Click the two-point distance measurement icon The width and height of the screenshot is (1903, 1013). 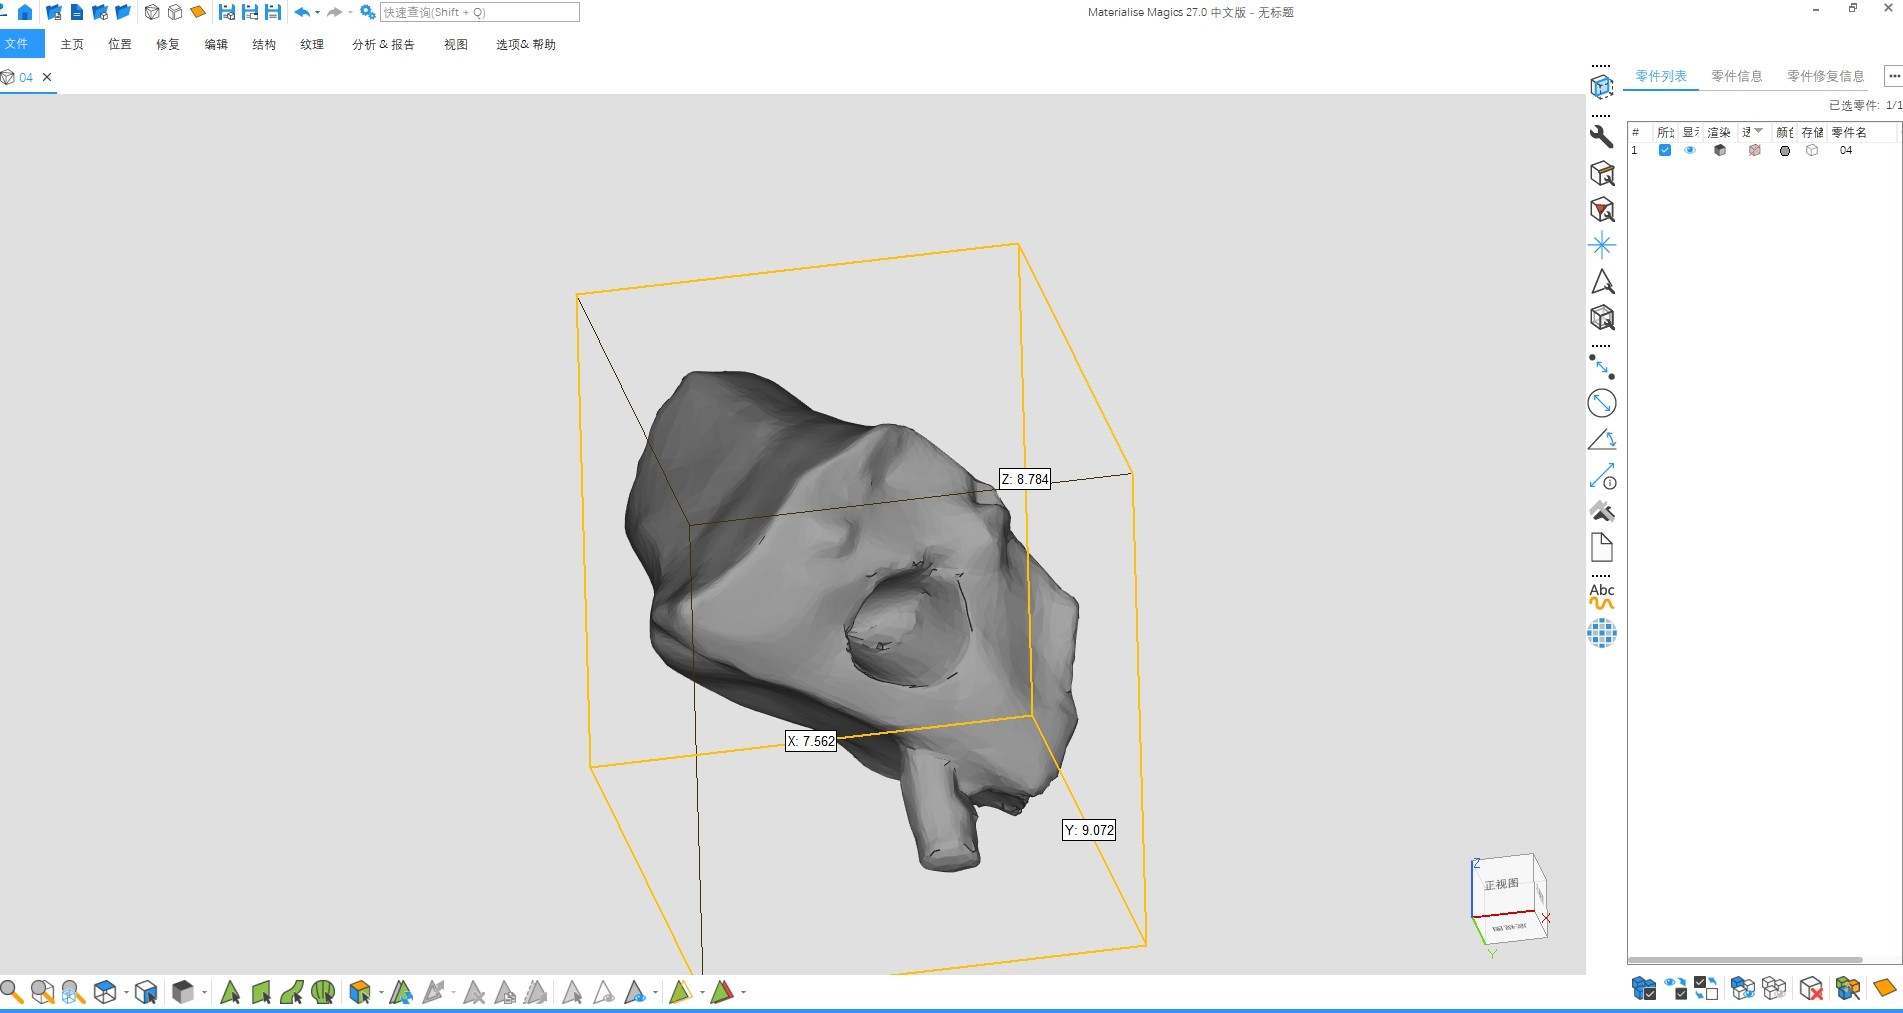click(1602, 367)
